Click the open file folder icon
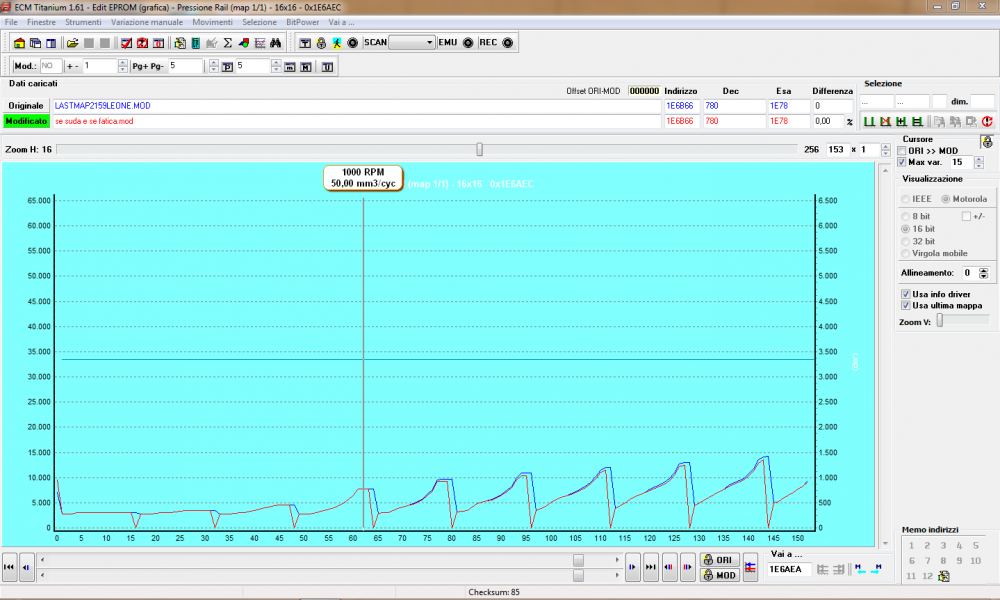This screenshot has width=1000, height=600. [x=72, y=43]
